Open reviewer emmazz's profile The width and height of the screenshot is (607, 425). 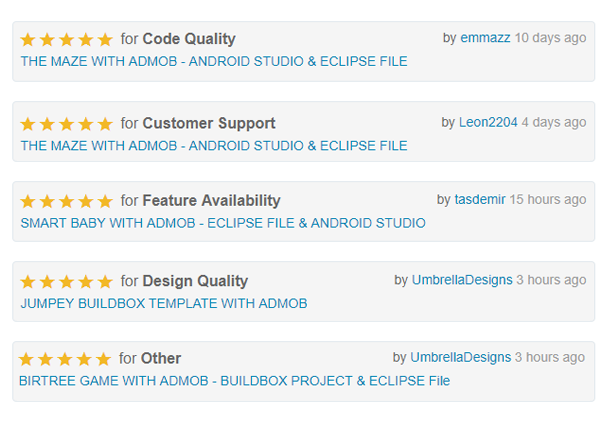485,38
